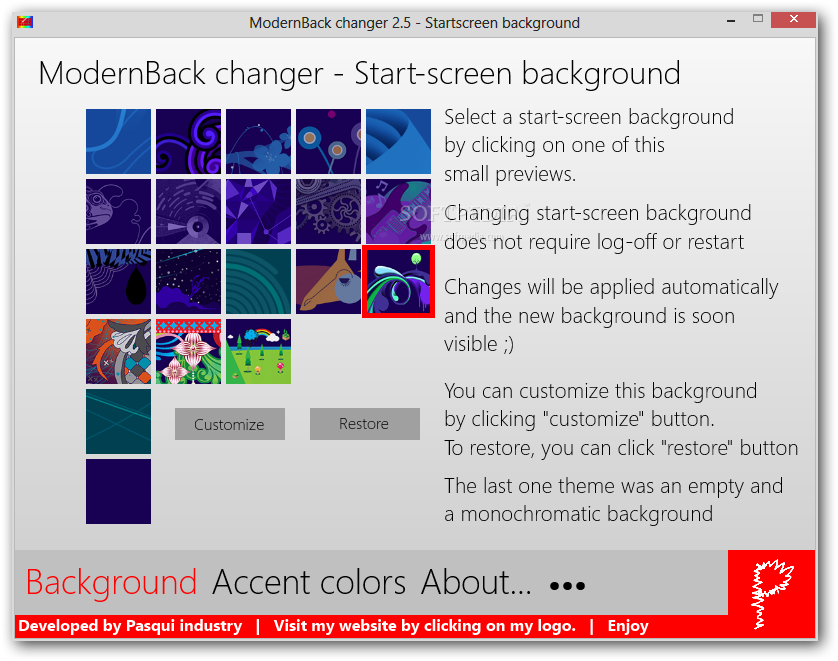
Task: Select the gears and cogs background
Action: [x=328, y=212]
